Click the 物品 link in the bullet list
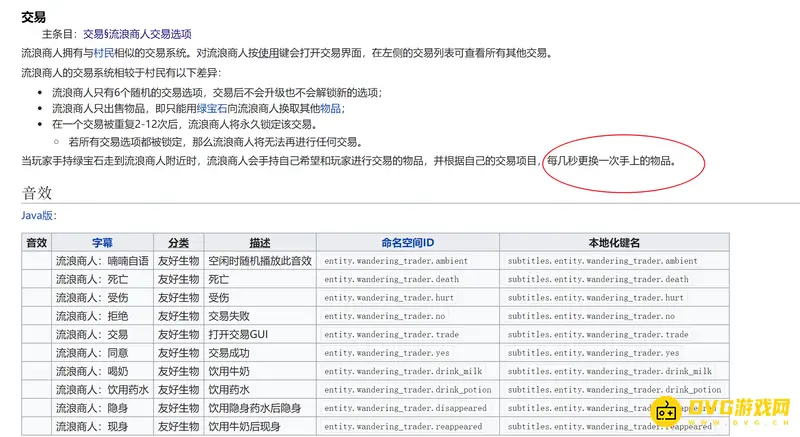800x437 pixels. [x=332, y=108]
